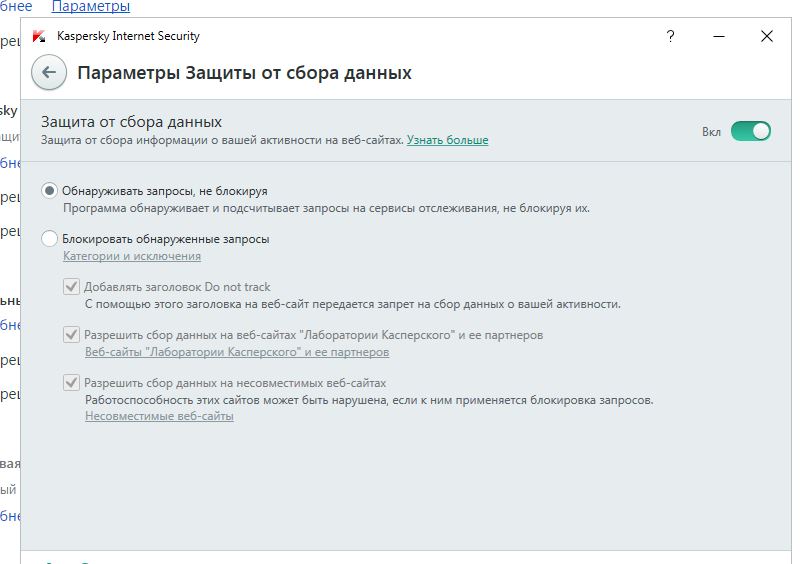The height and width of the screenshot is (564, 807).
Task: Click the Вкл status label
Action: coord(711,132)
